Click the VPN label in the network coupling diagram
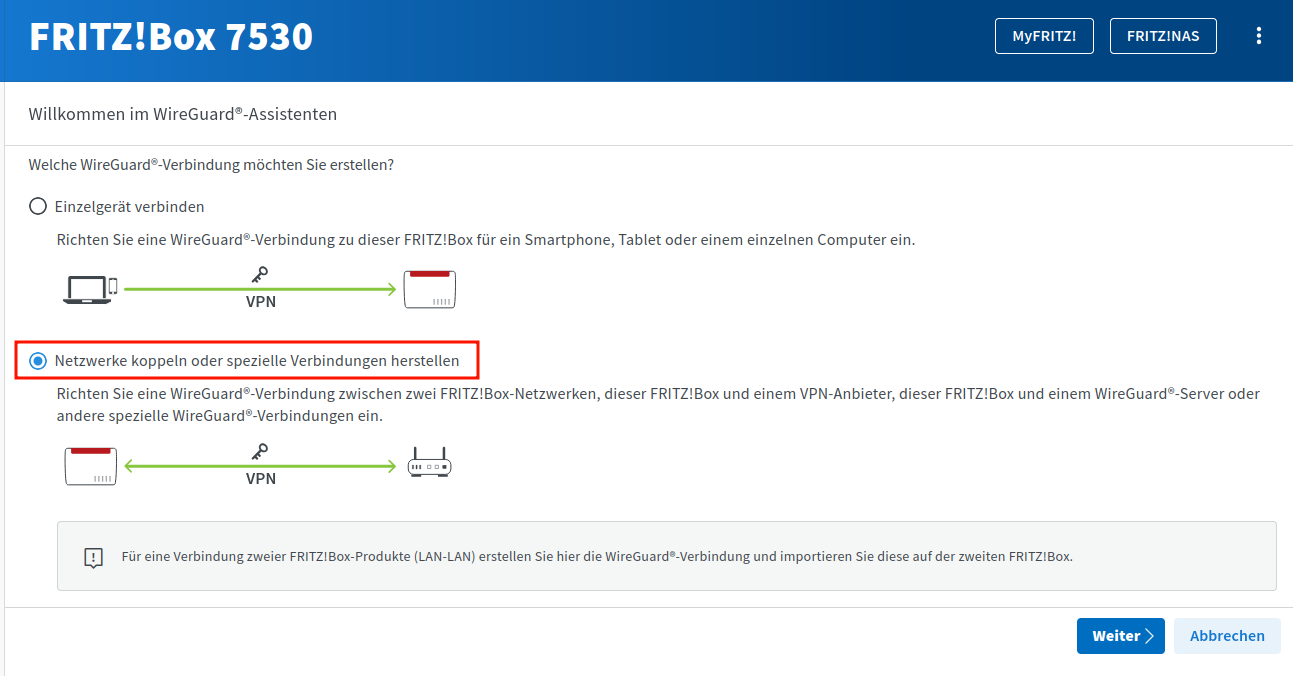This screenshot has width=1293, height=676. tap(260, 479)
